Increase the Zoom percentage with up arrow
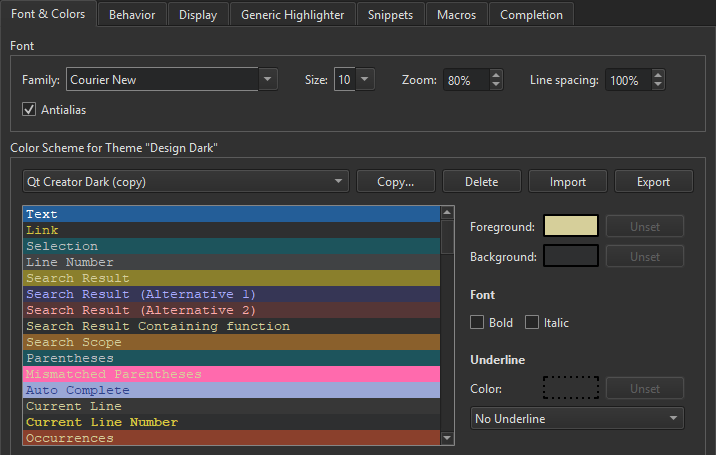This screenshot has height=455, width=716. point(497,75)
